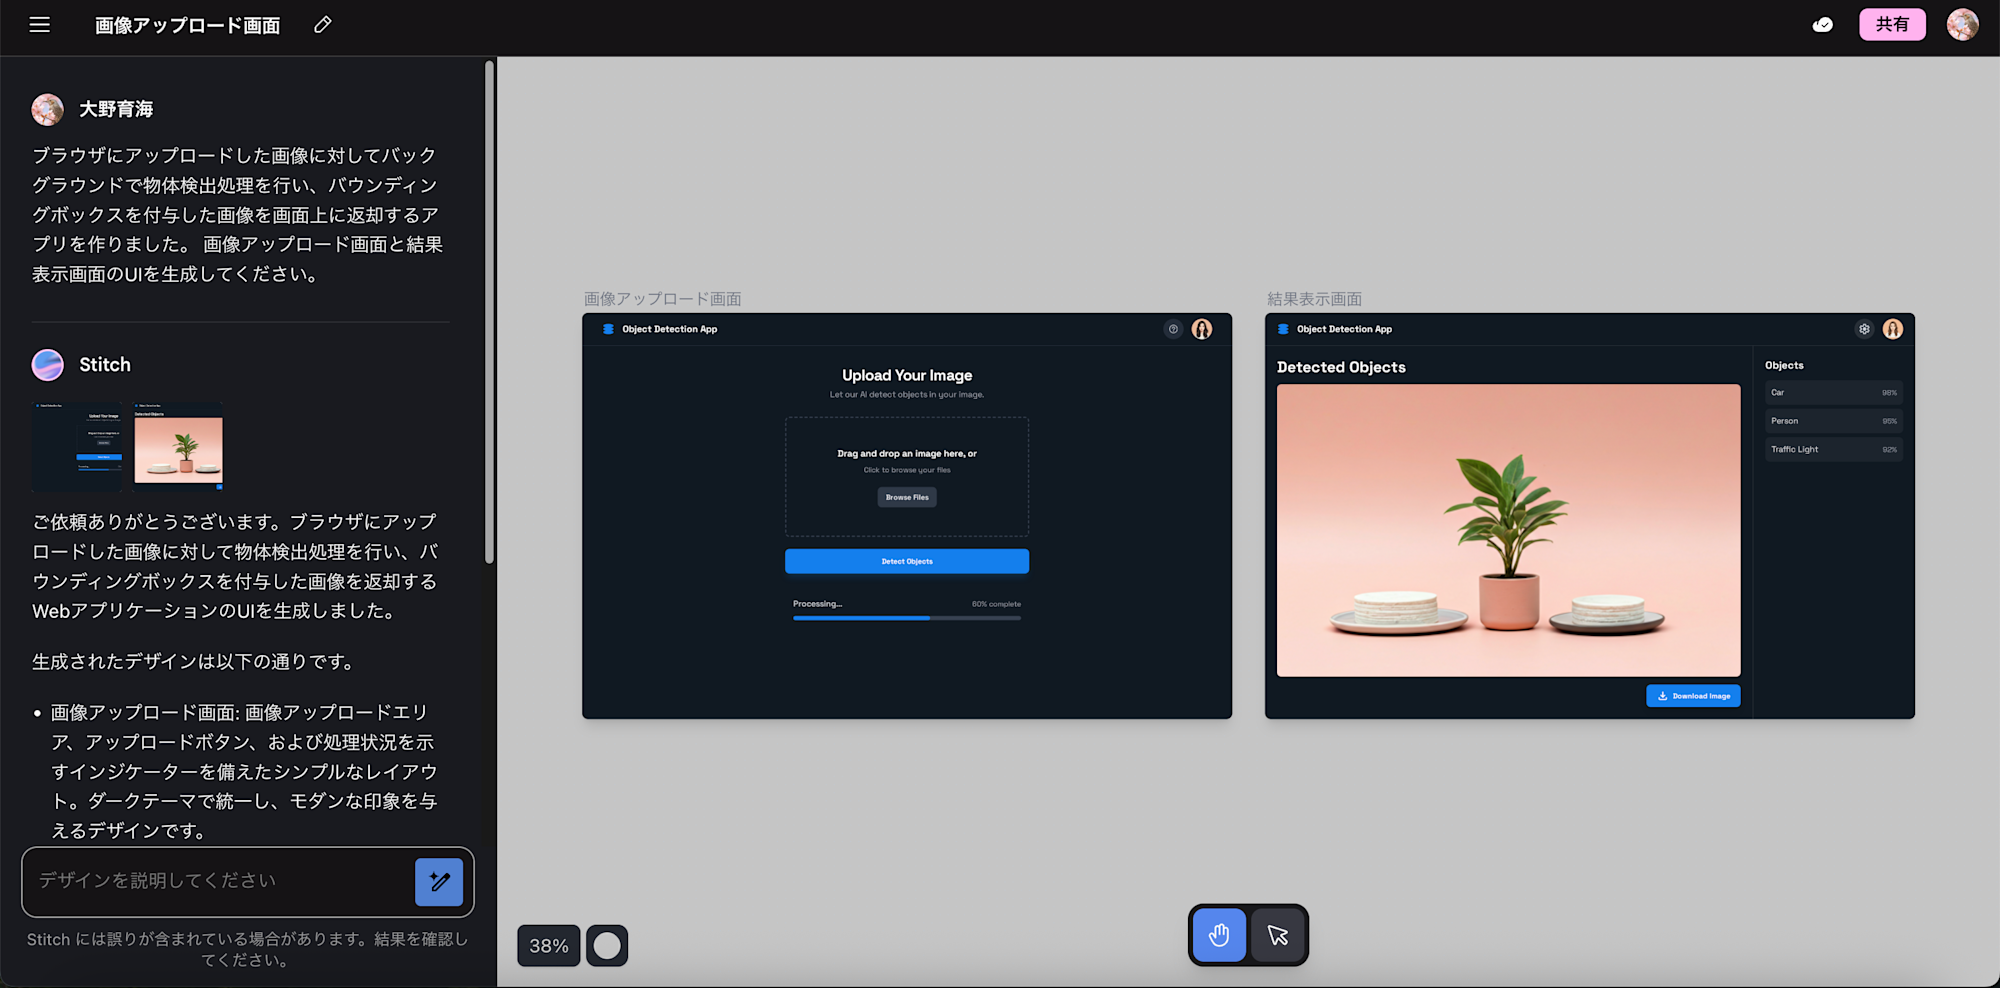Viewport: 2000px width, 988px height.
Task: Select the 画像アップロード画面 frame label
Action: click(662, 299)
